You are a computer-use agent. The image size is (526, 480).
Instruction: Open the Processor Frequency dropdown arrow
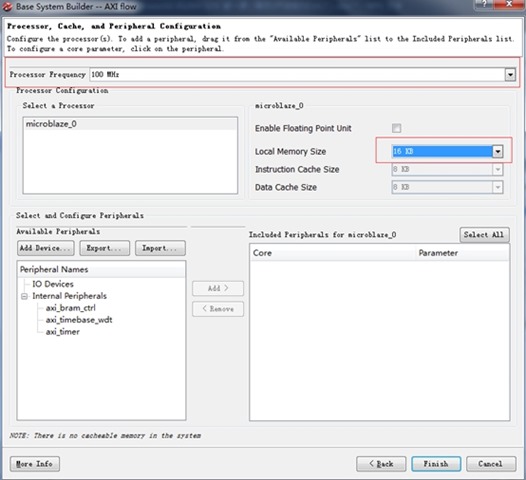click(x=510, y=74)
